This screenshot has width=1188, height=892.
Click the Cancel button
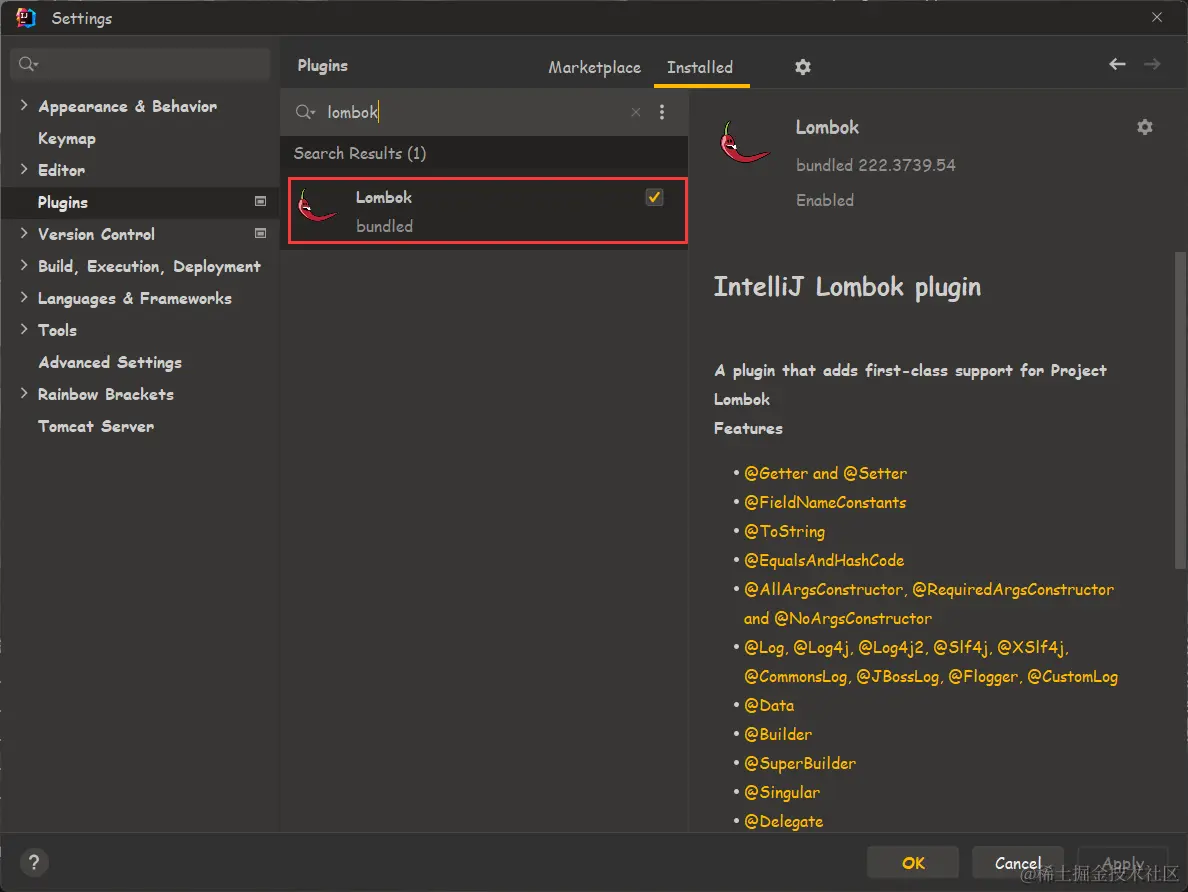click(1018, 862)
